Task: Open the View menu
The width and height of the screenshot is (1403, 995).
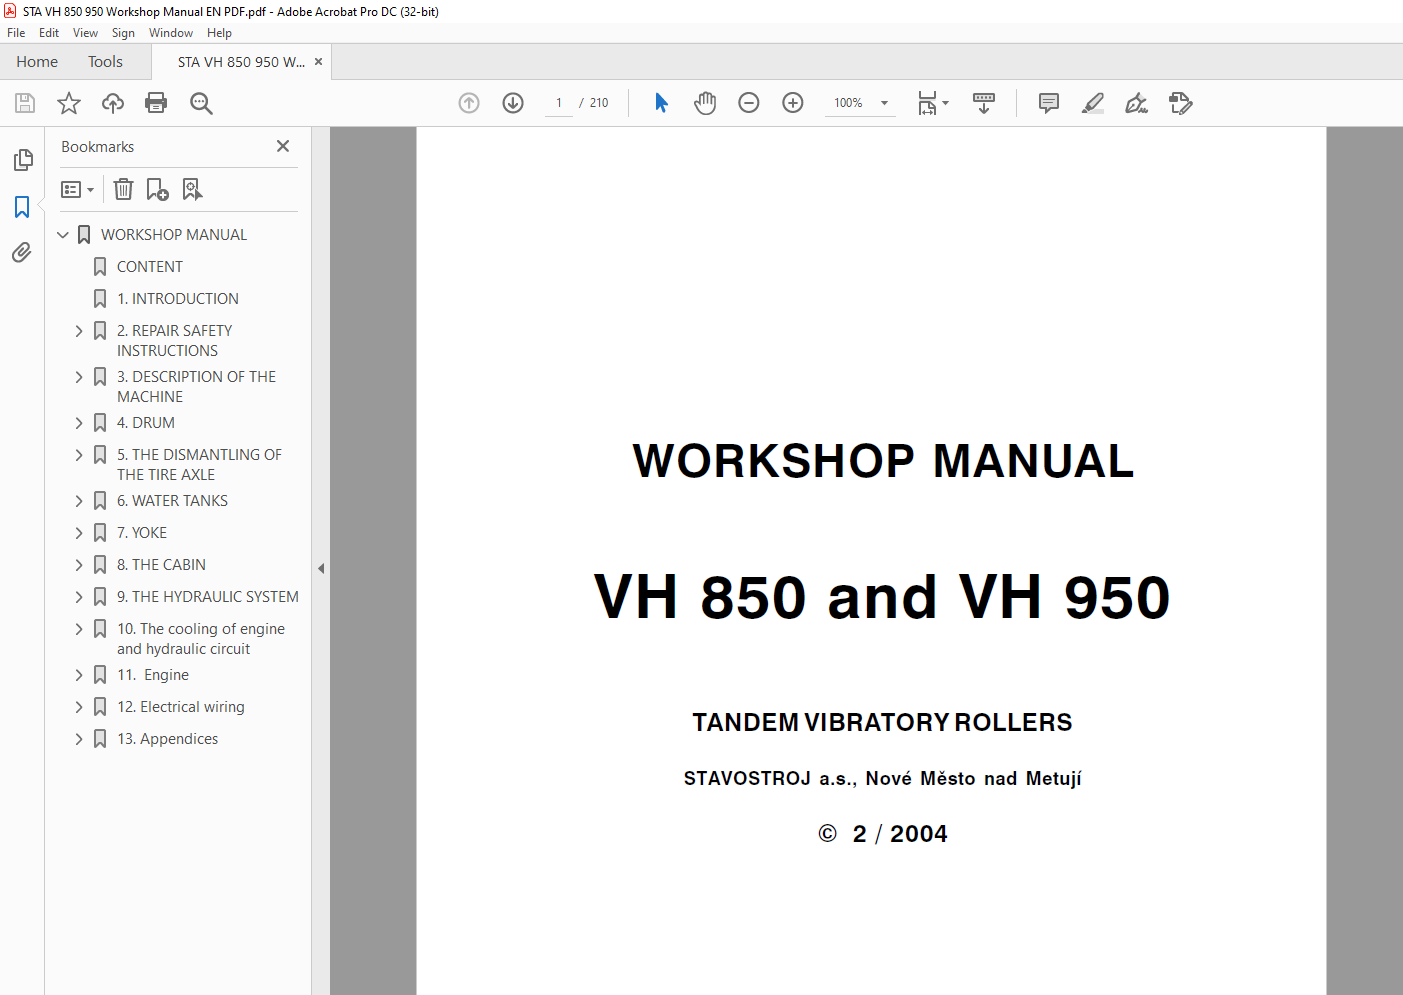Action: pyautogui.click(x=85, y=33)
